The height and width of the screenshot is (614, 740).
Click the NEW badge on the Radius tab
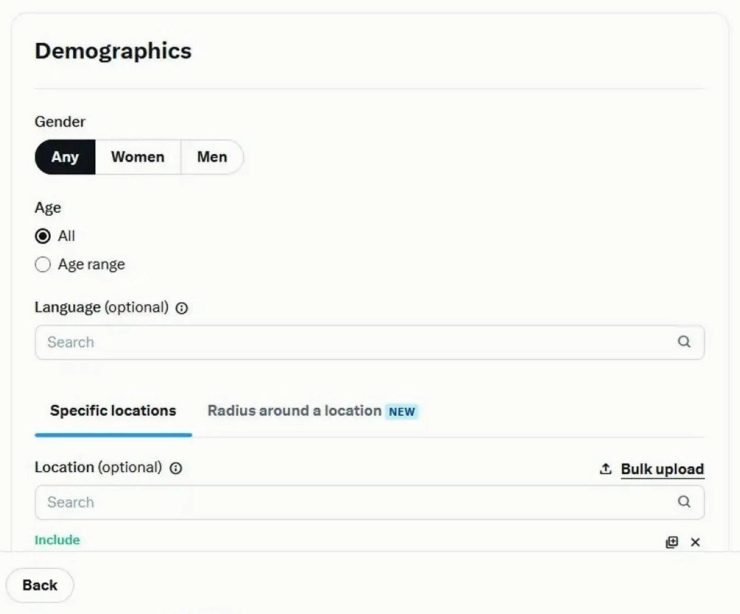tap(402, 412)
